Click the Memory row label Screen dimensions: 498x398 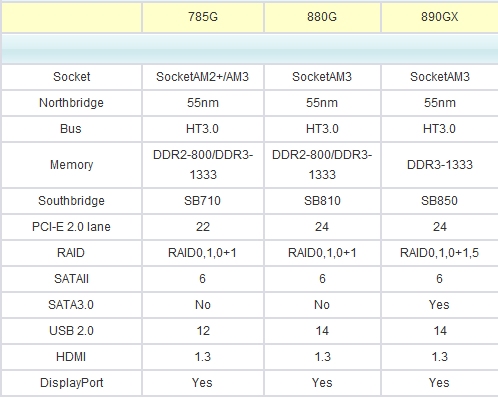click(72, 165)
